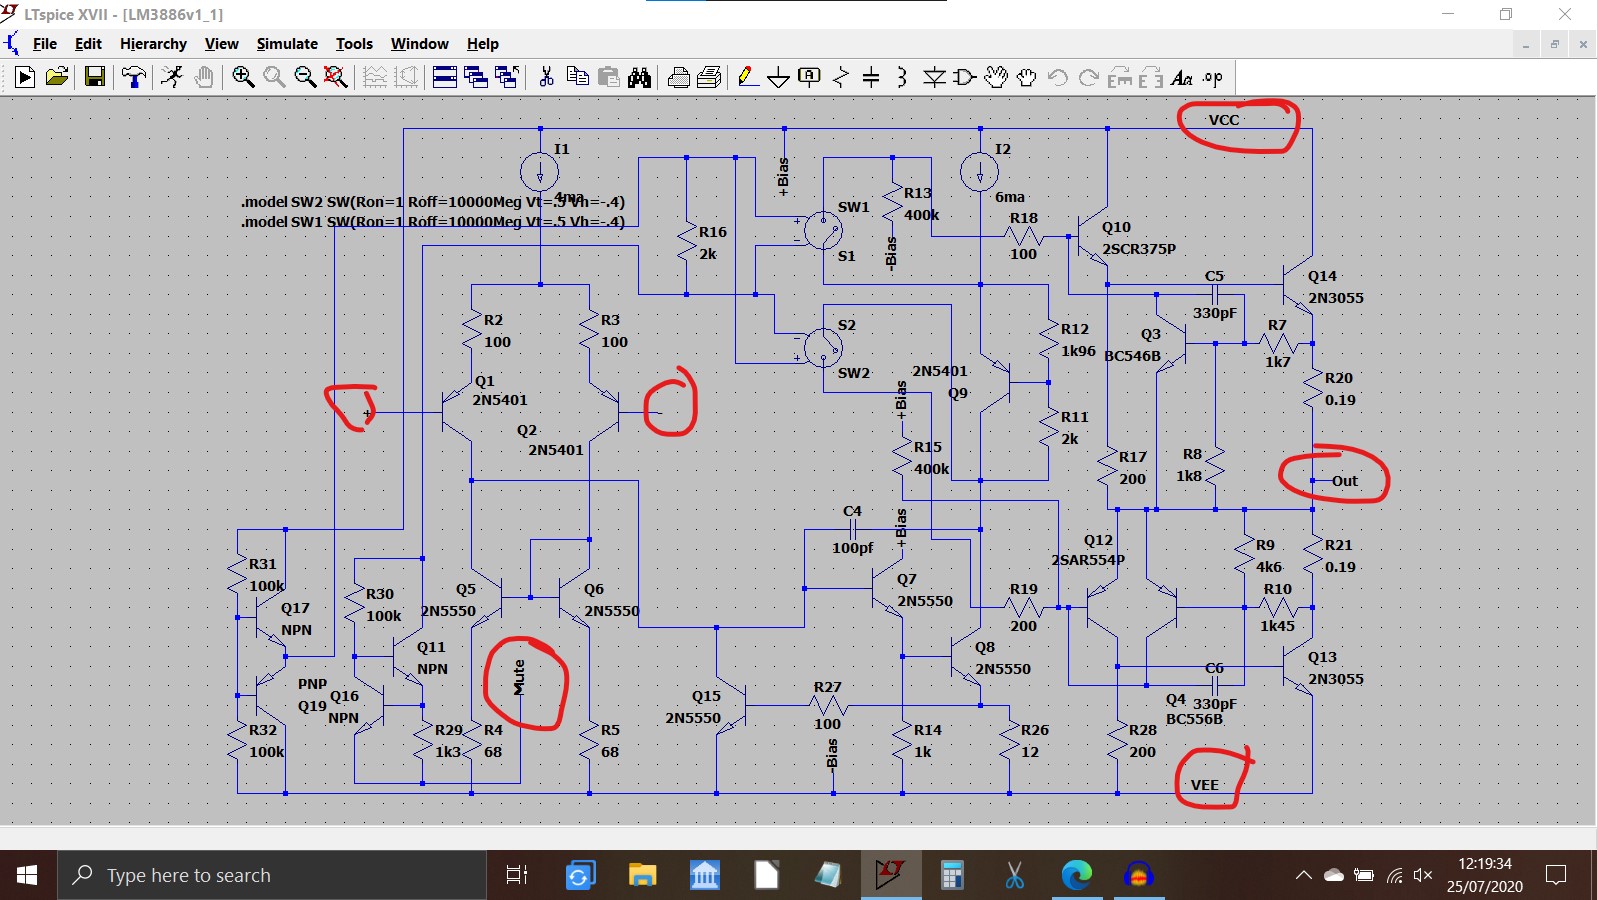Open the Edit menu
Screen dimensions: 1597x900
point(88,44)
